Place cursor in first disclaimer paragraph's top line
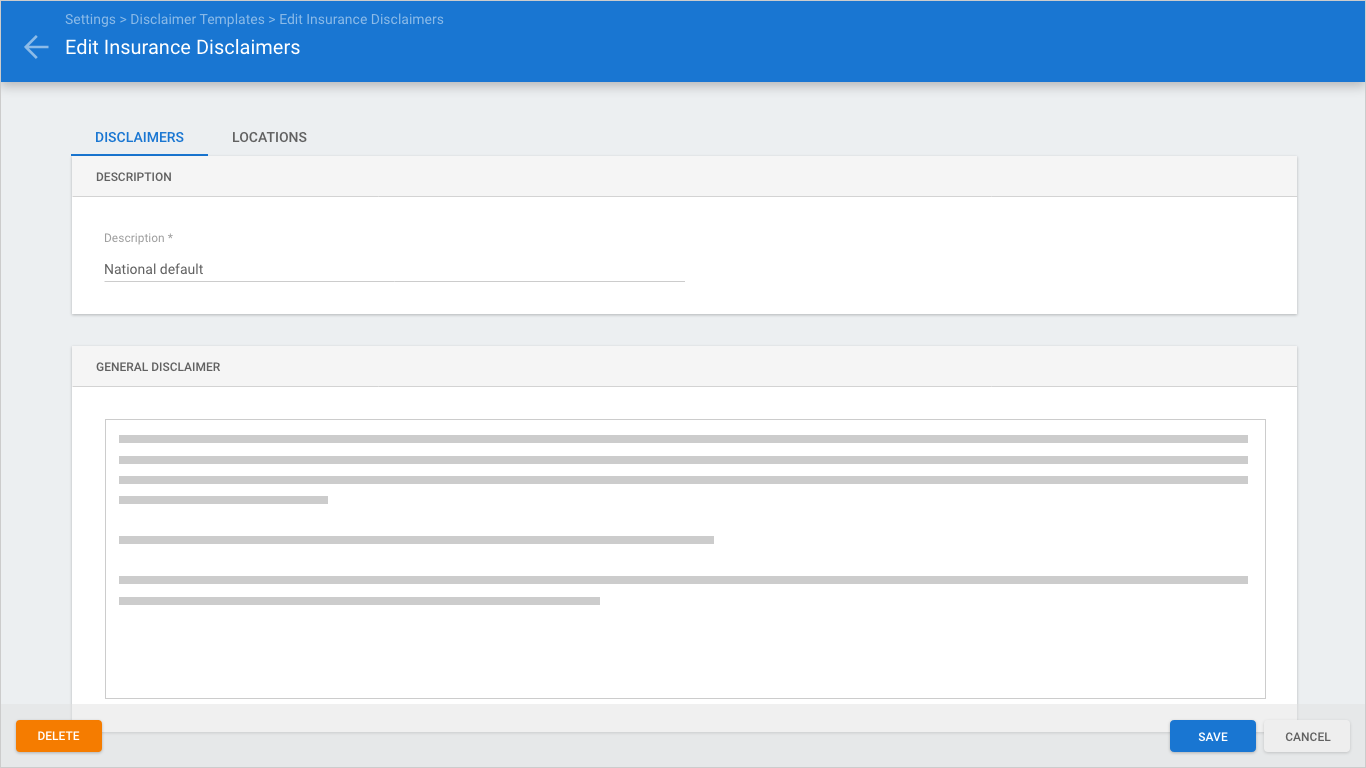The height and width of the screenshot is (768, 1366). click(x=682, y=439)
